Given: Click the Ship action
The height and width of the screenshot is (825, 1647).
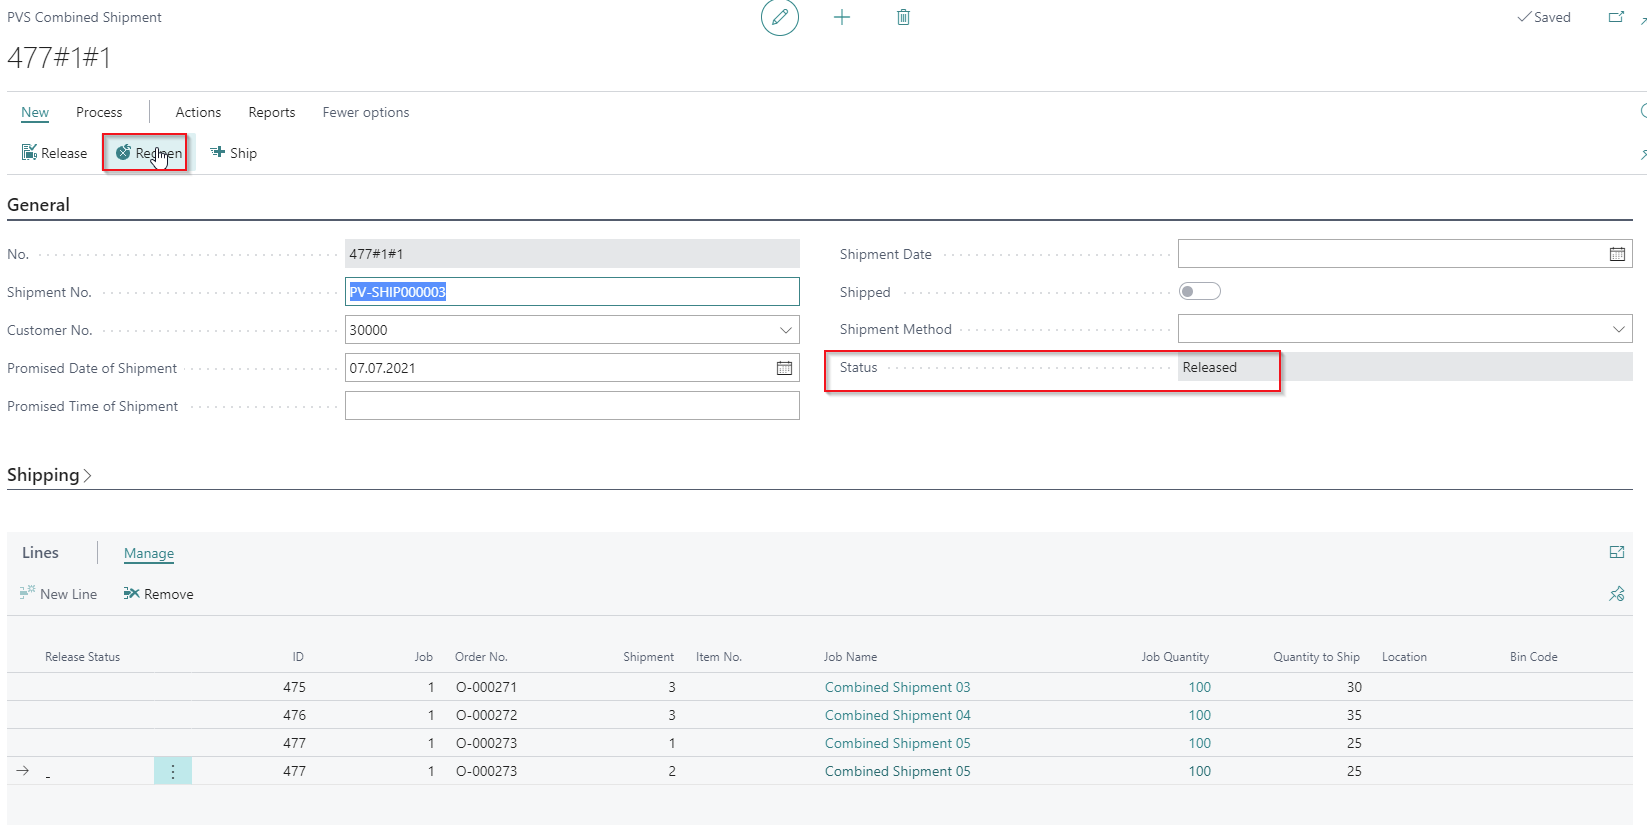Looking at the screenshot, I should [x=234, y=153].
